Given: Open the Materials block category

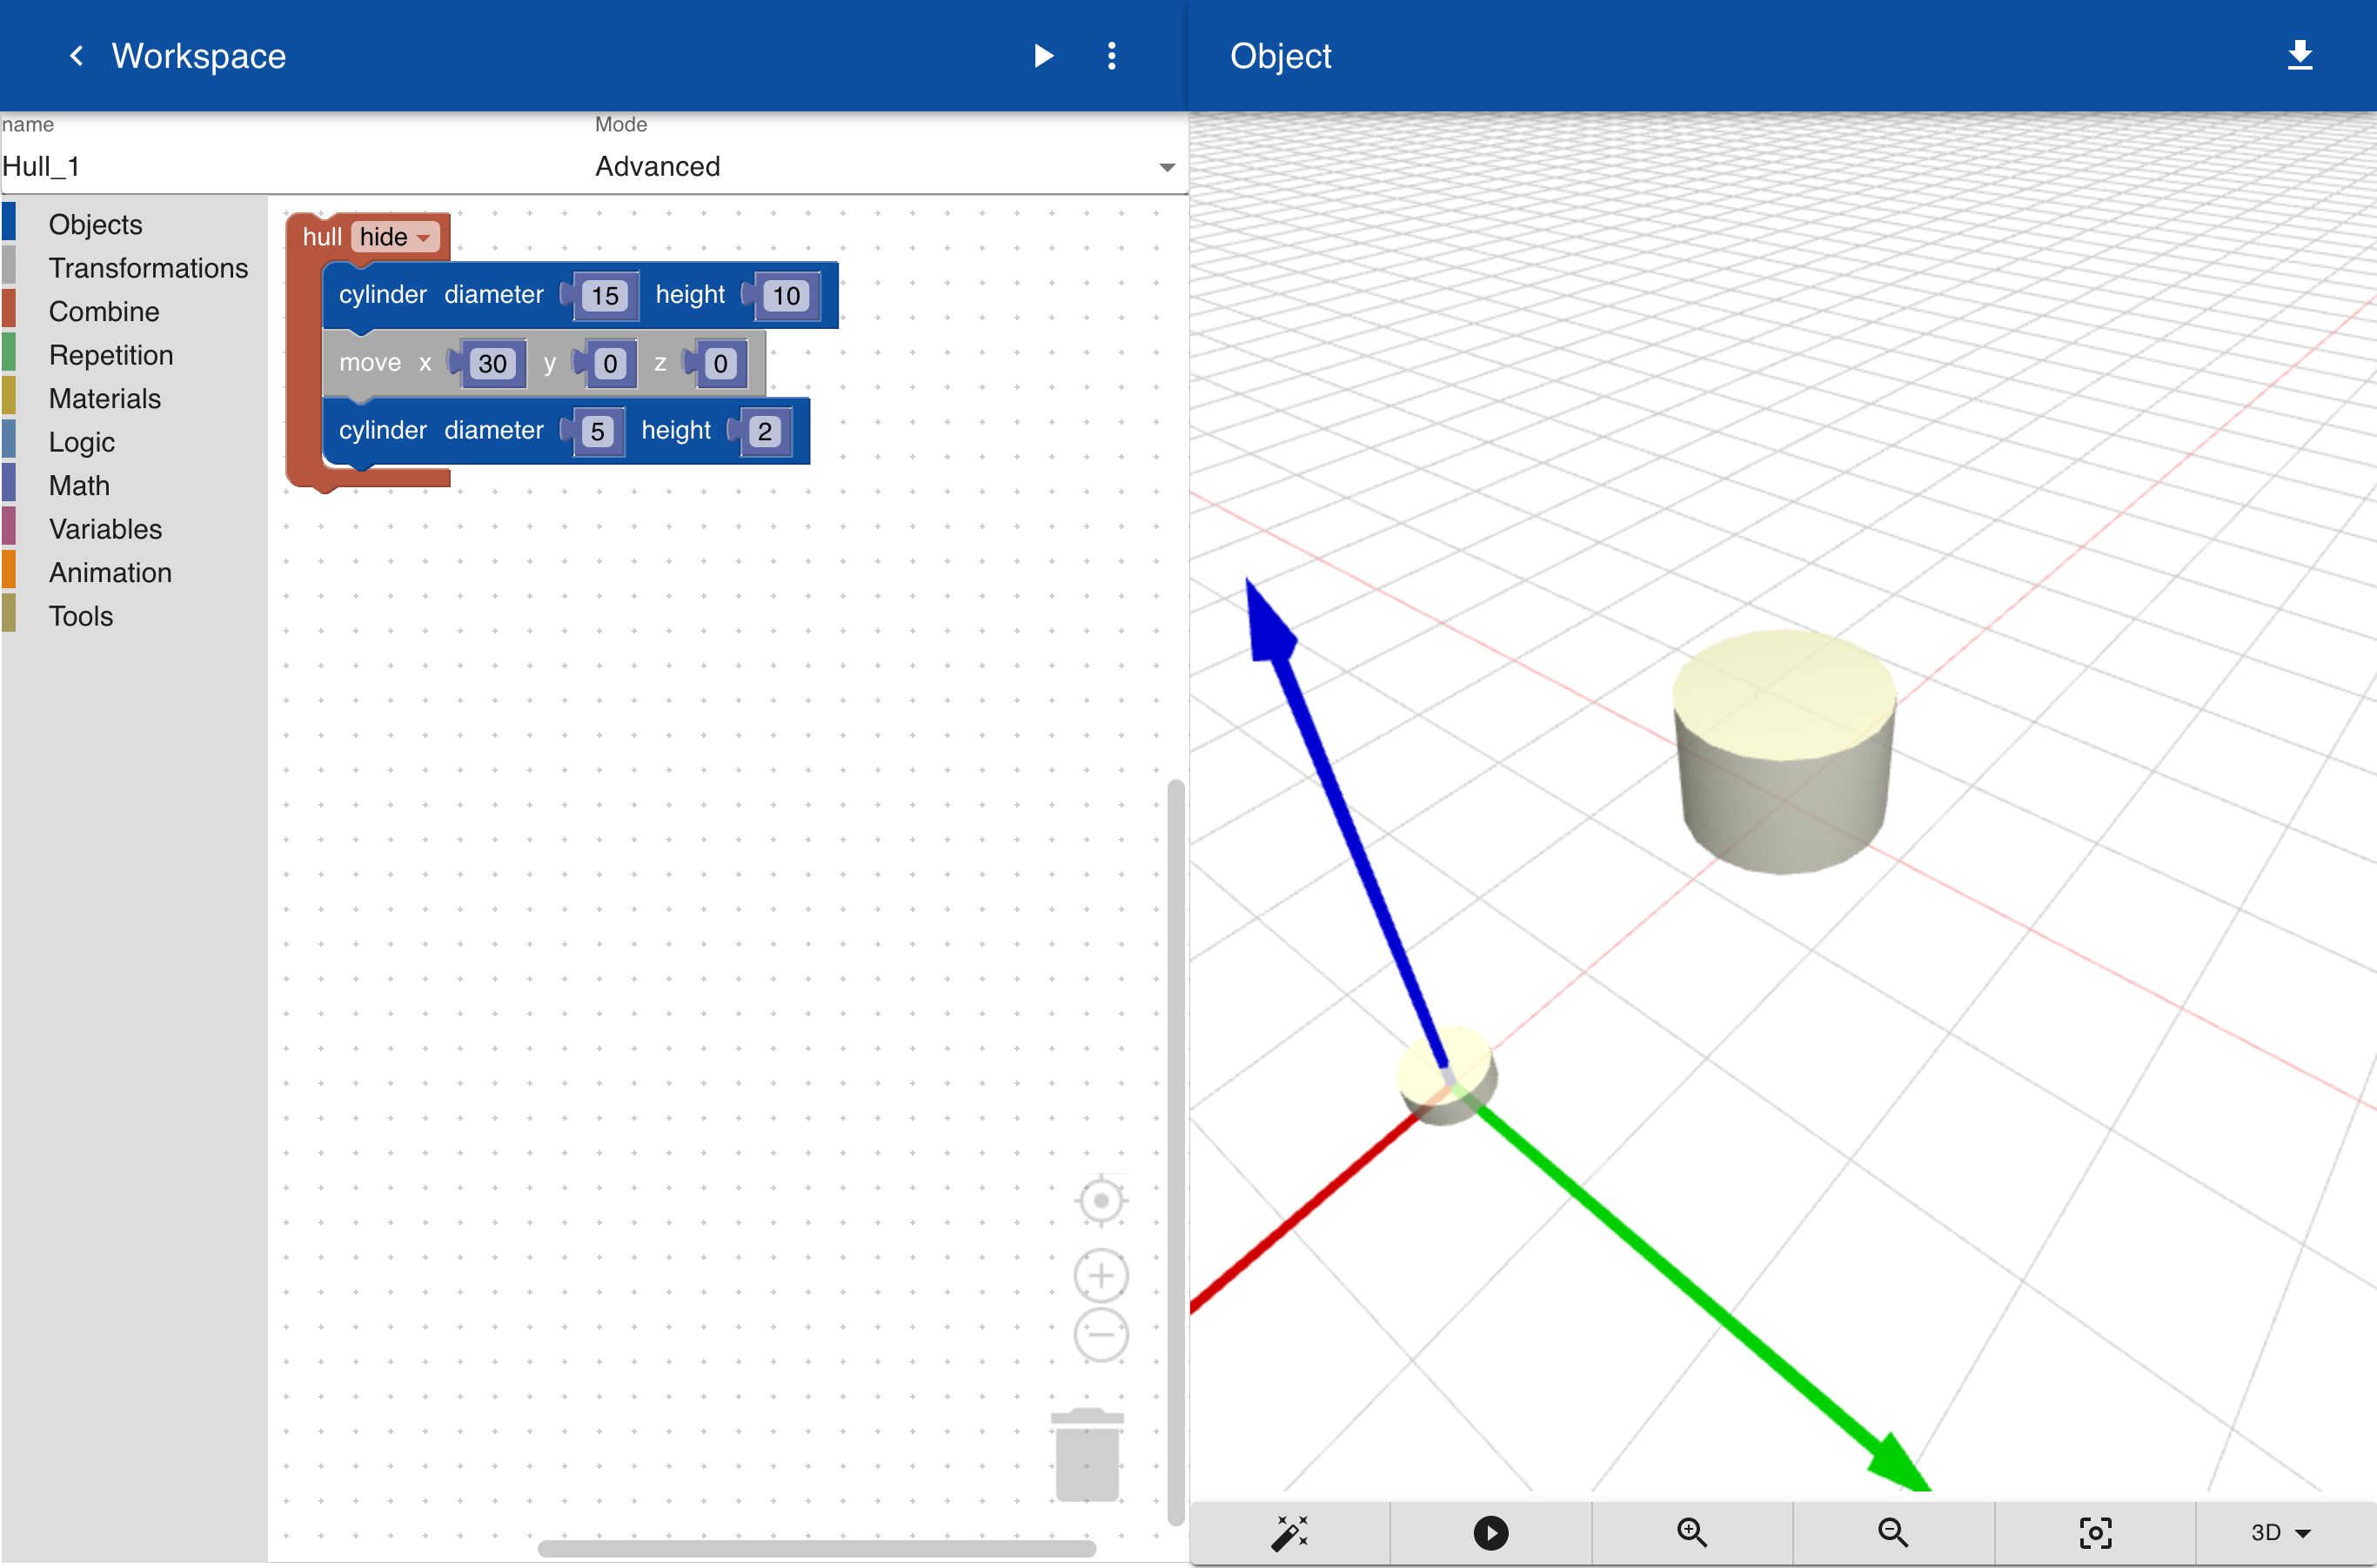Looking at the screenshot, I should click(x=105, y=398).
